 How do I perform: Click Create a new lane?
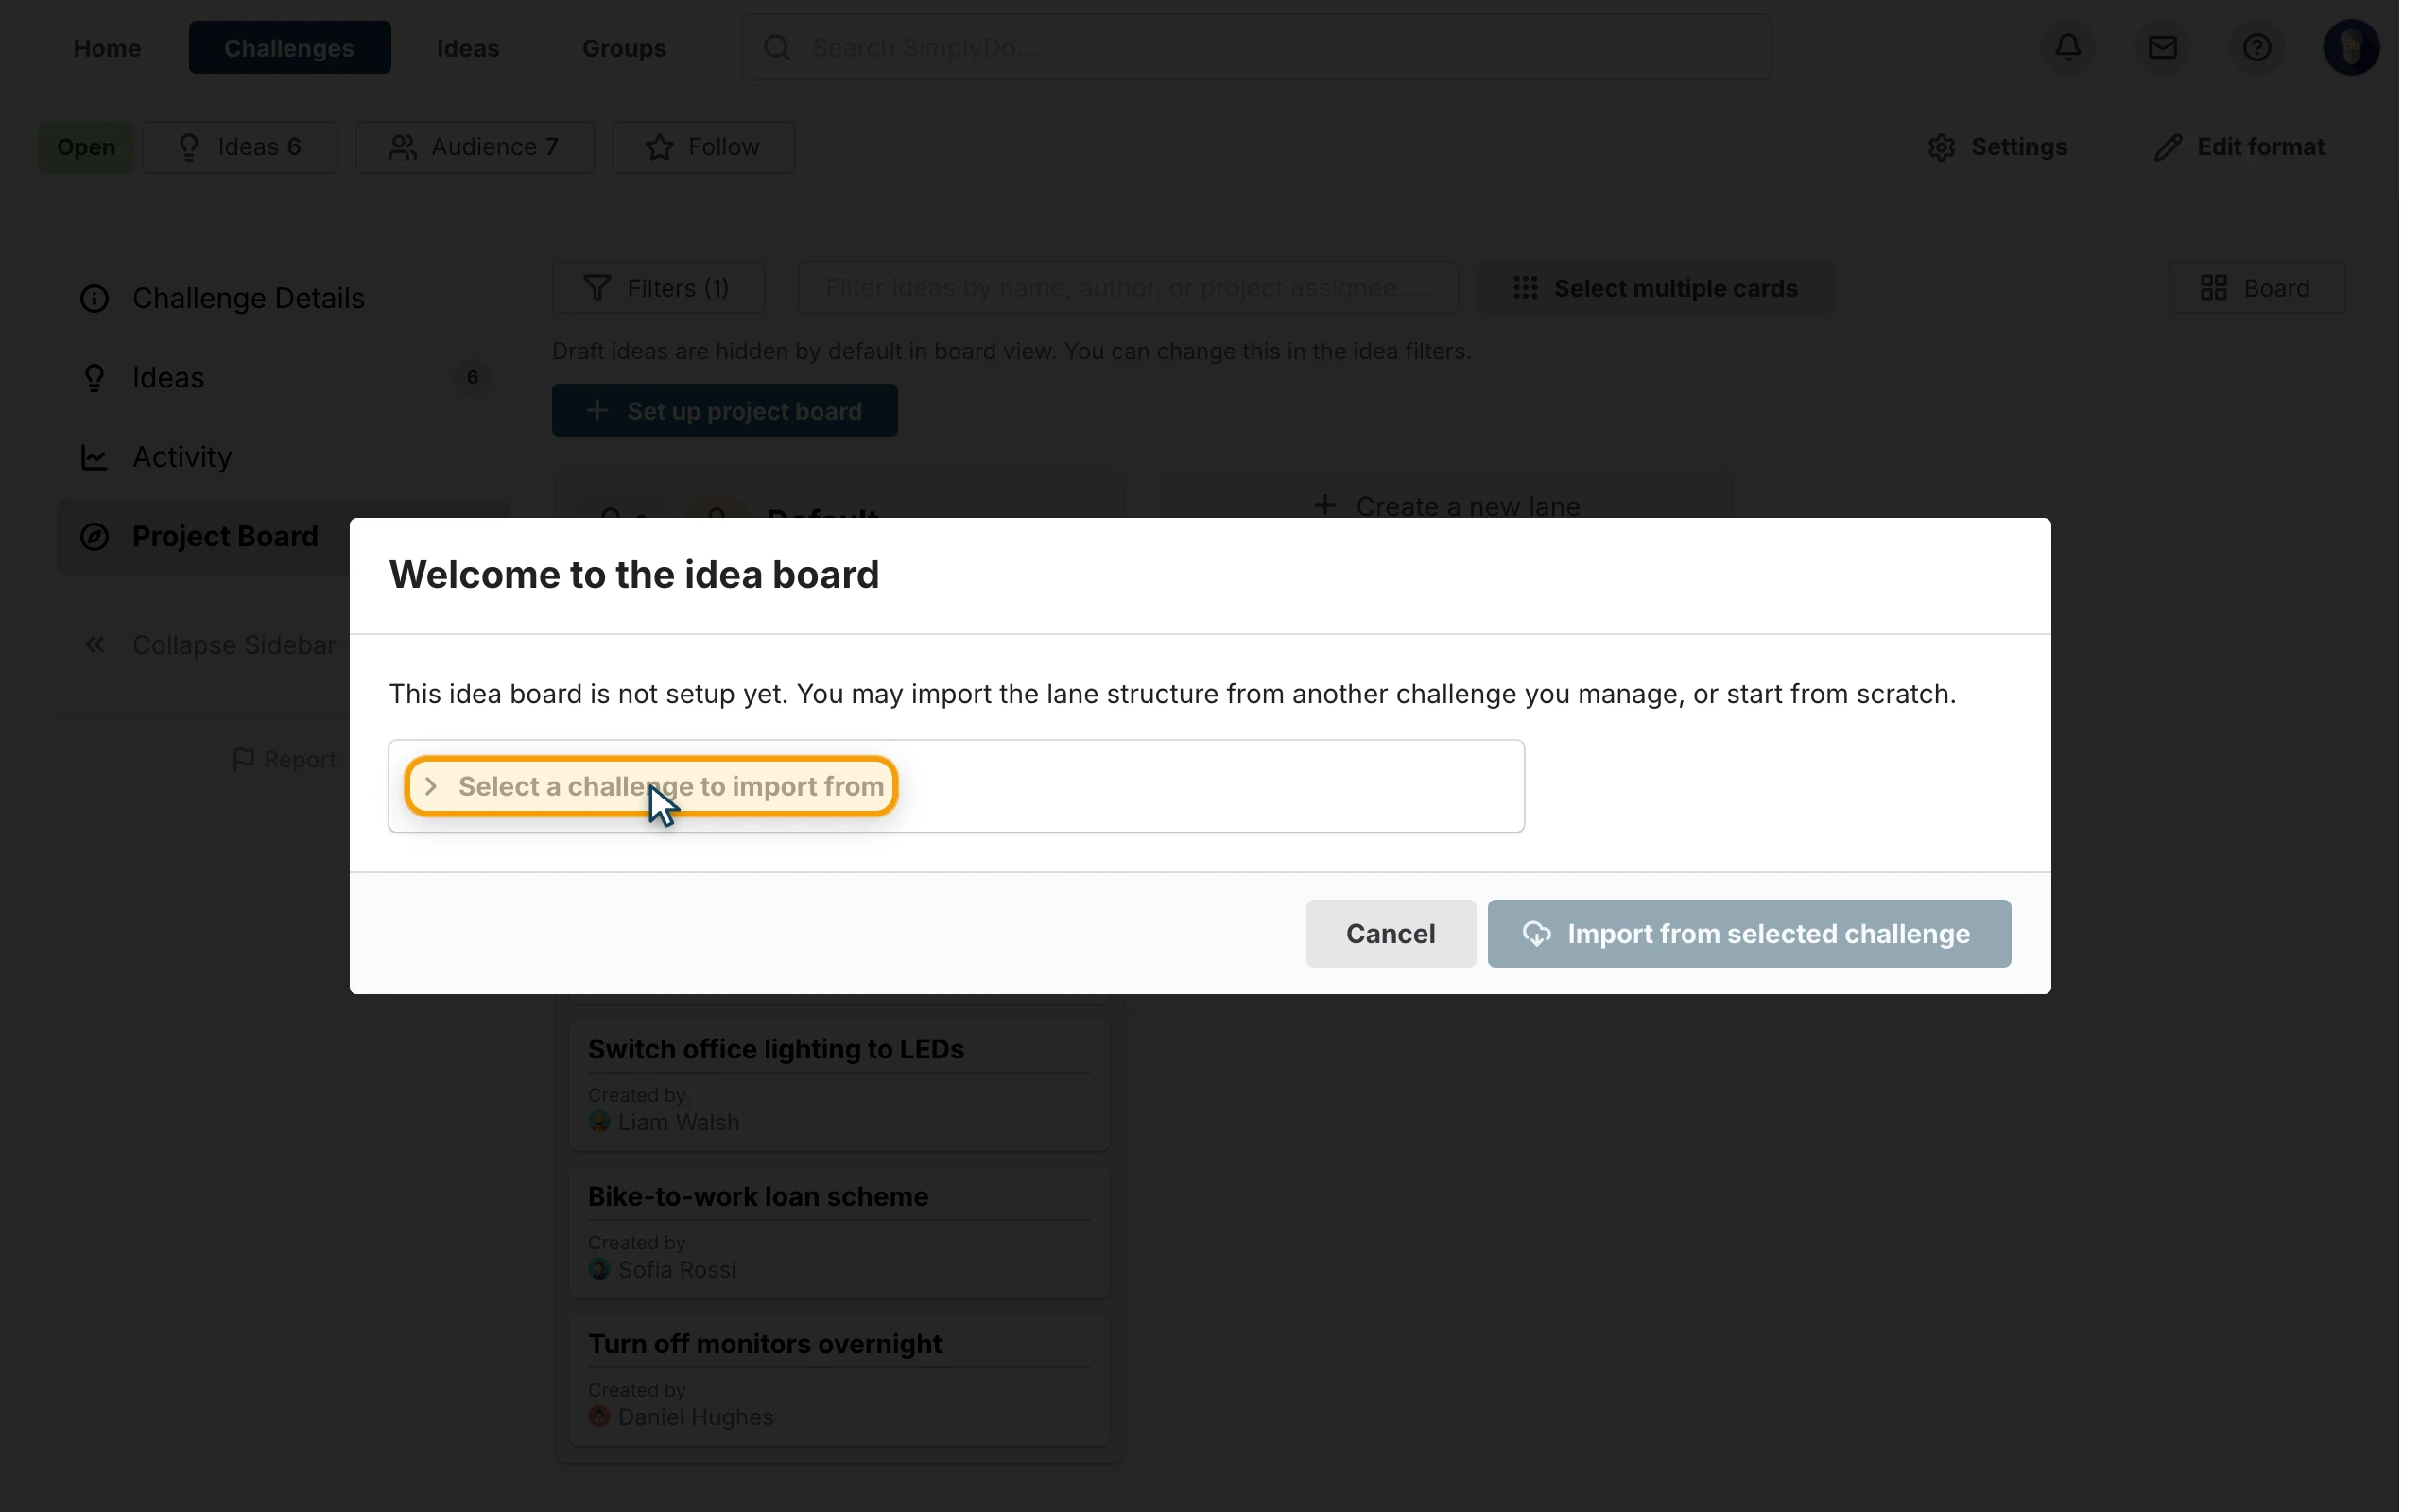(1447, 506)
